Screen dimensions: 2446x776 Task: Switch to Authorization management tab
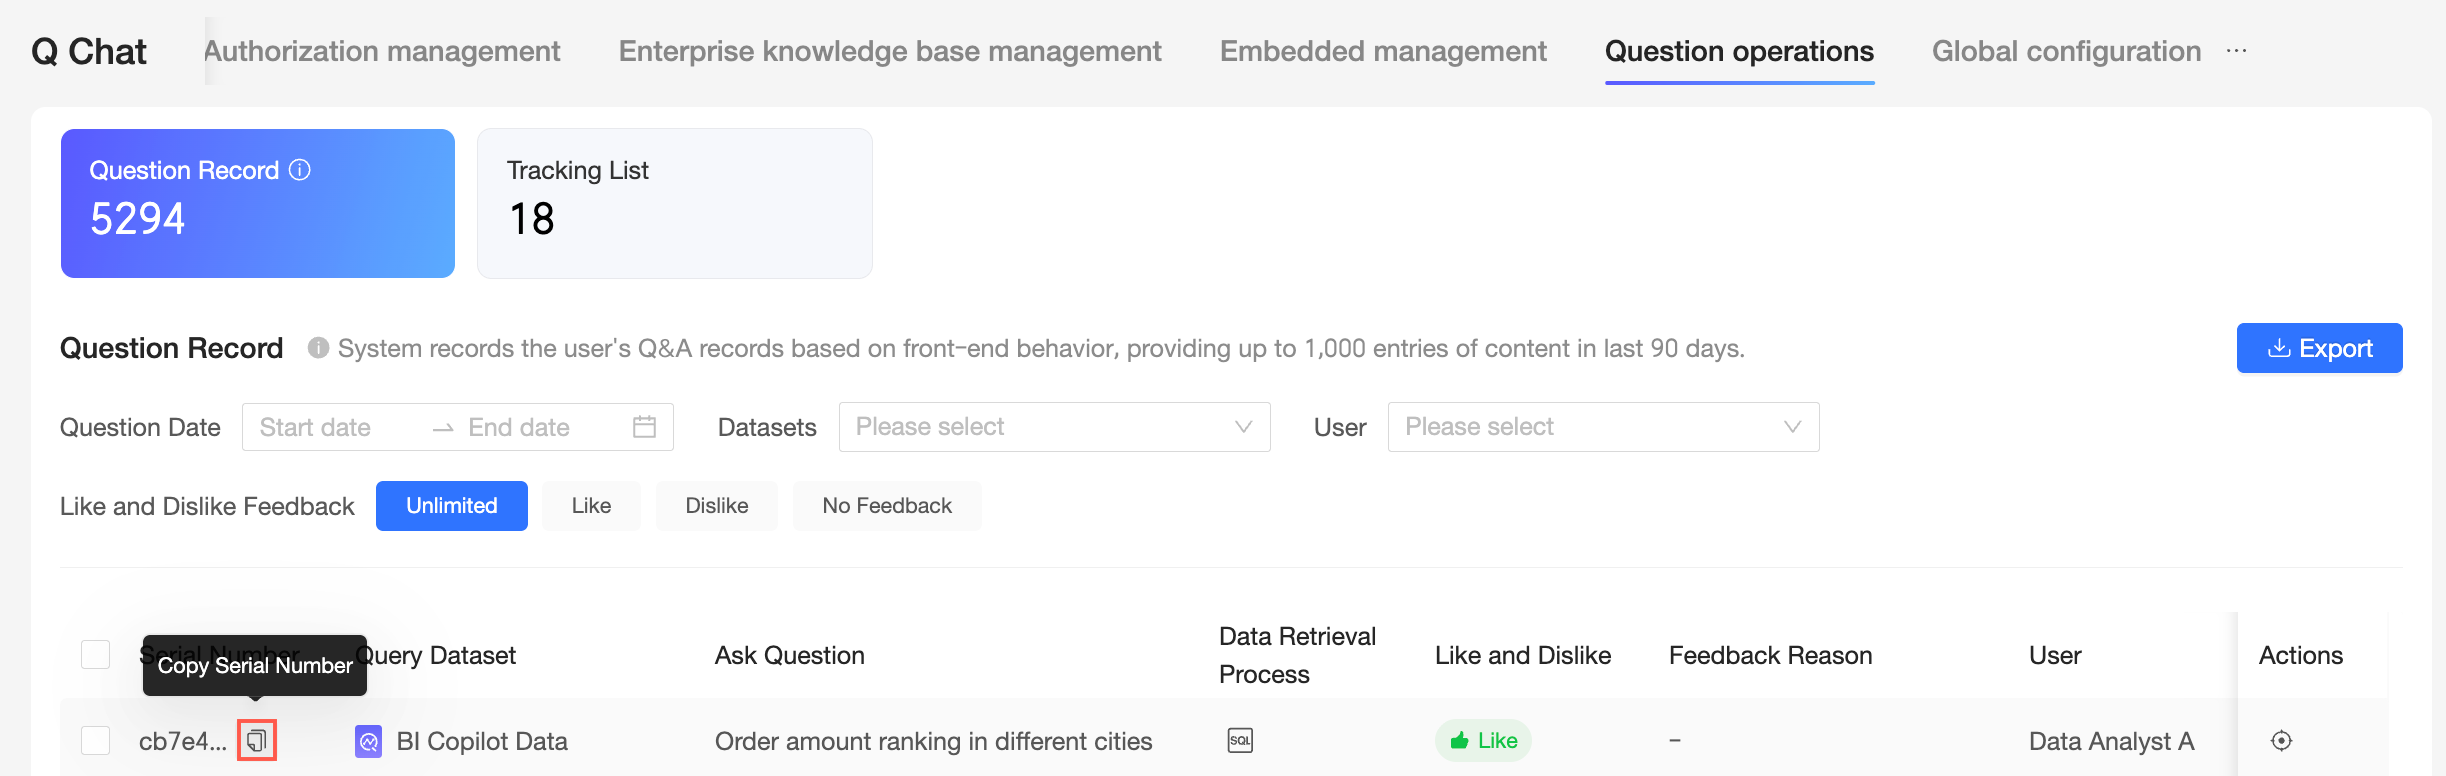(382, 51)
